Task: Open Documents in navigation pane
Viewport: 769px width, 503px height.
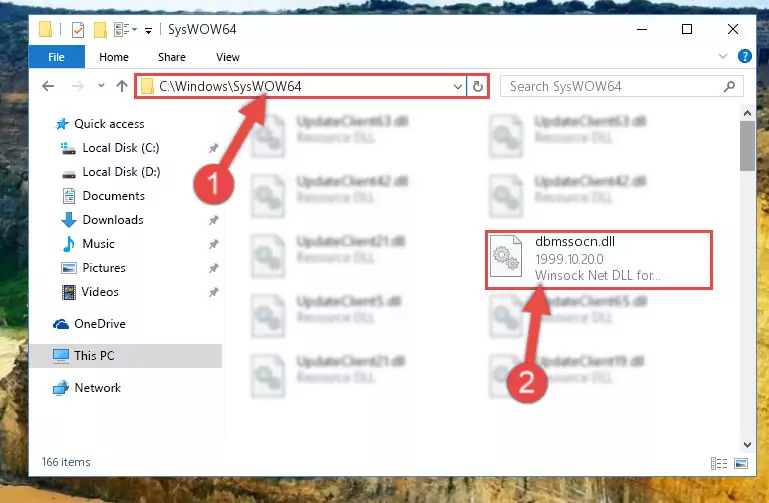Action: point(113,196)
